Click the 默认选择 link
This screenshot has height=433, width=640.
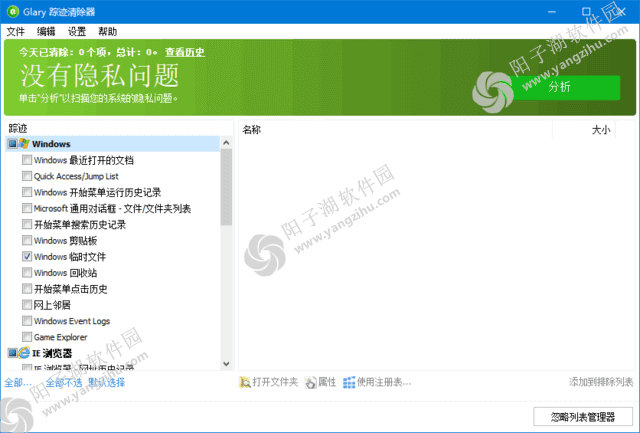tap(107, 383)
